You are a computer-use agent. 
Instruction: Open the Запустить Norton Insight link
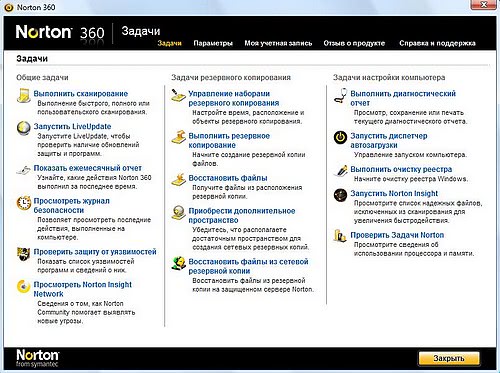point(394,194)
